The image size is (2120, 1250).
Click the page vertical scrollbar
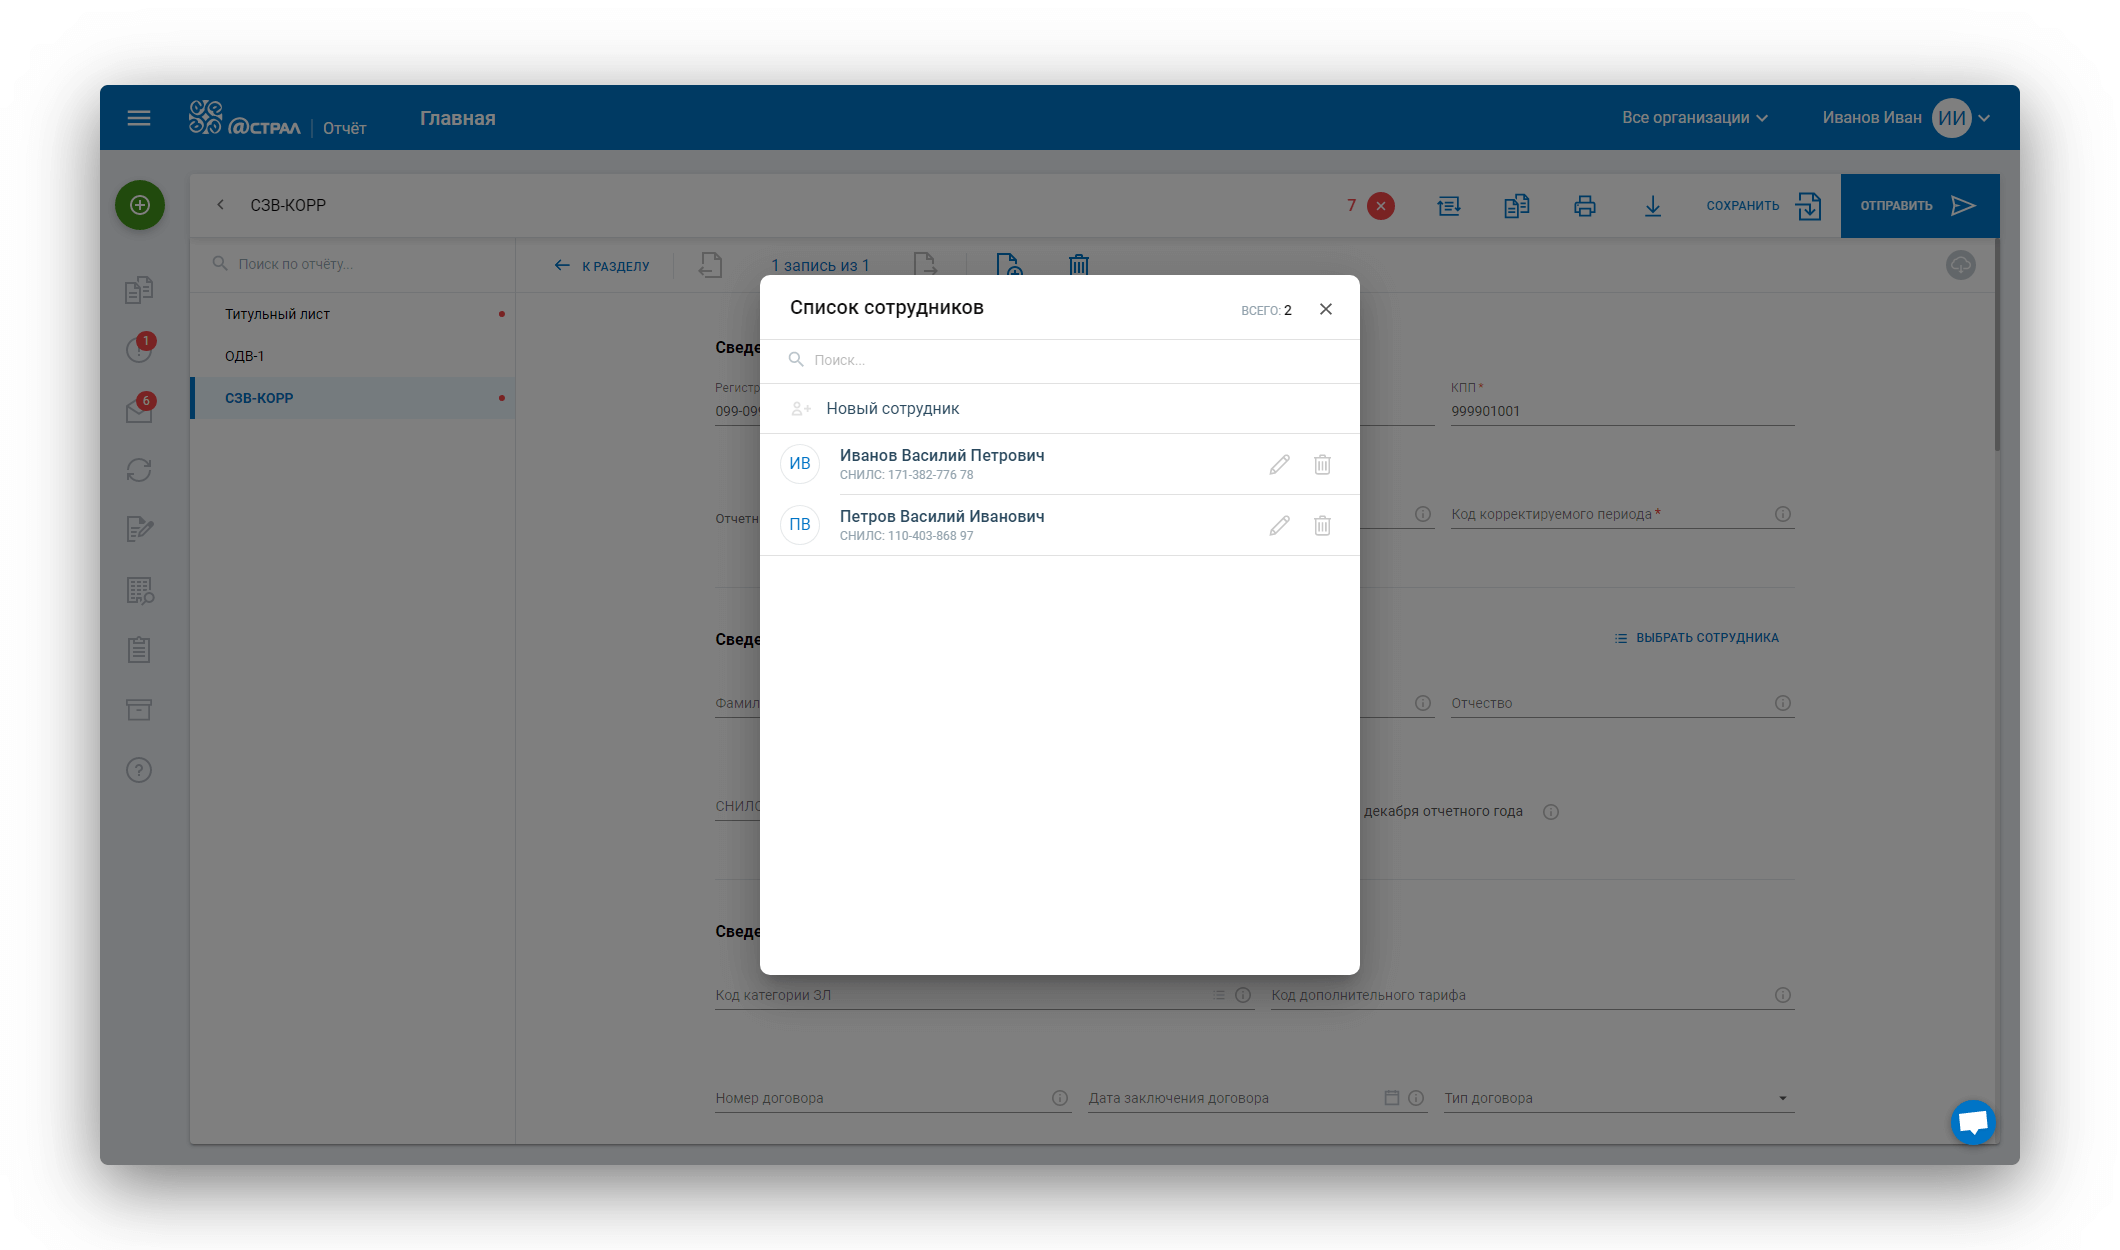pyautogui.click(x=1997, y=345)
